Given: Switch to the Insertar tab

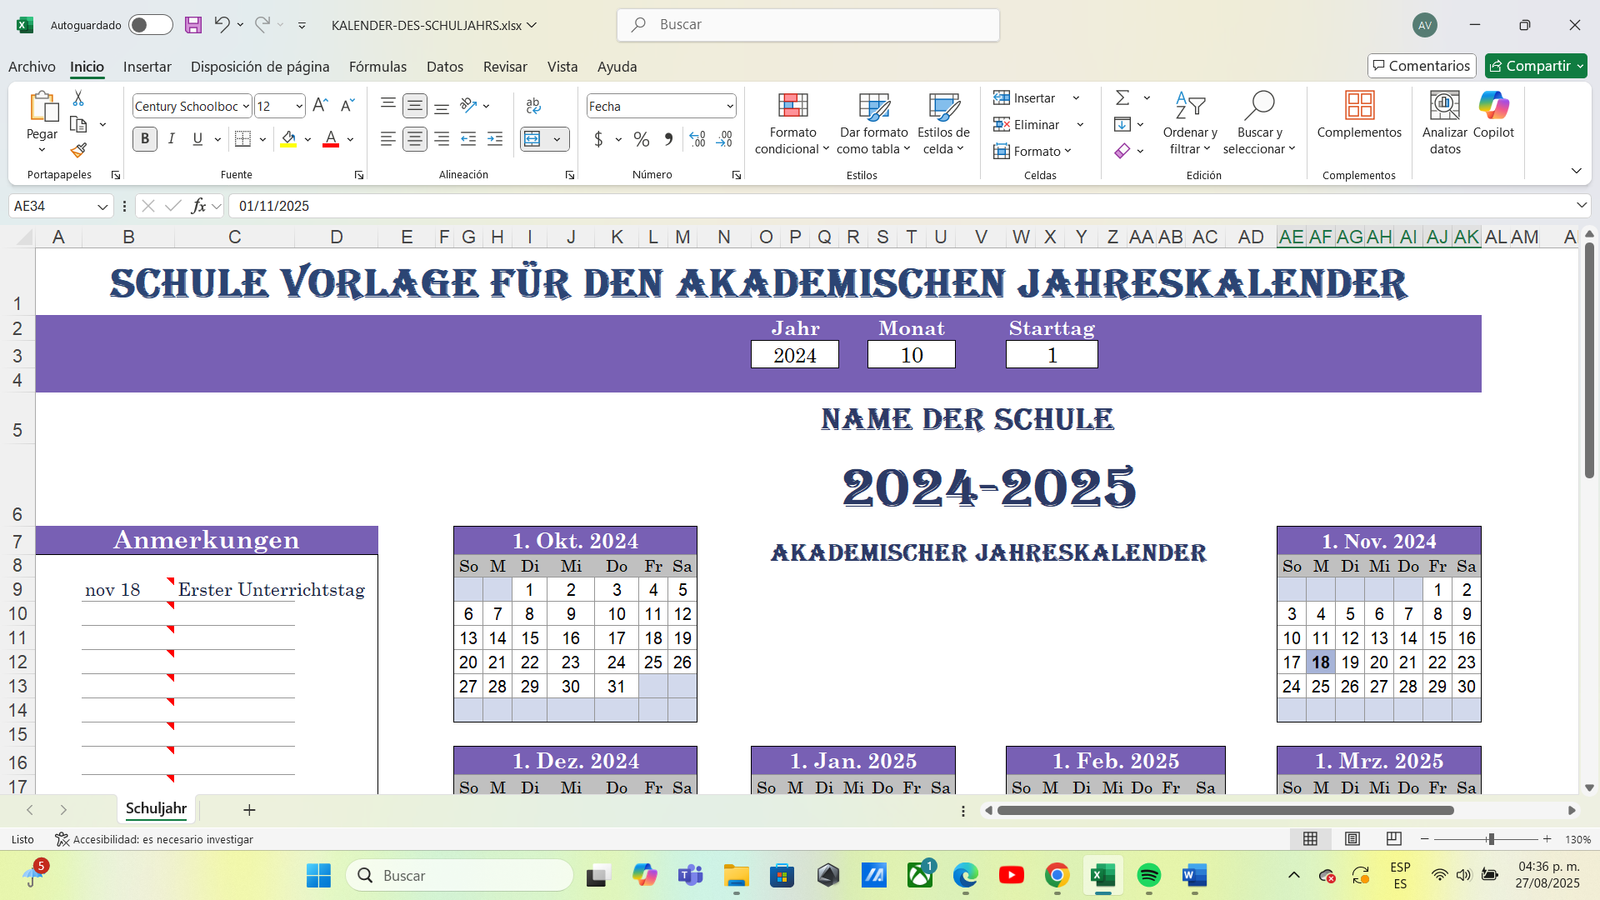Looking at the screenshot, I should [x=147, y=66].
